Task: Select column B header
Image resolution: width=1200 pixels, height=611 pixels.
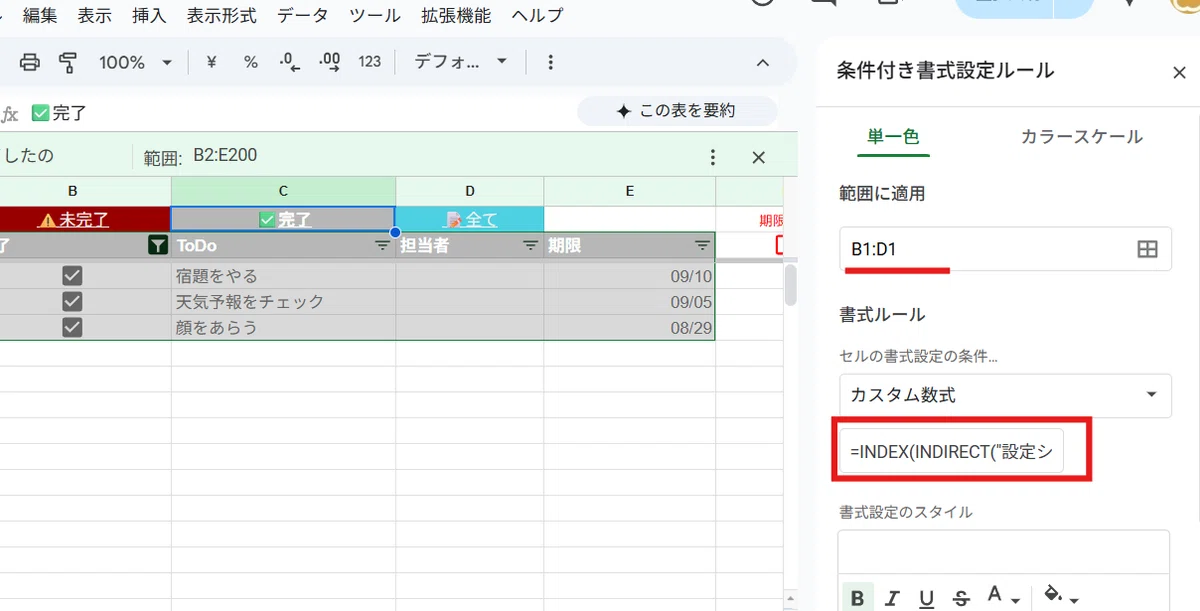Action: [72, 191]
